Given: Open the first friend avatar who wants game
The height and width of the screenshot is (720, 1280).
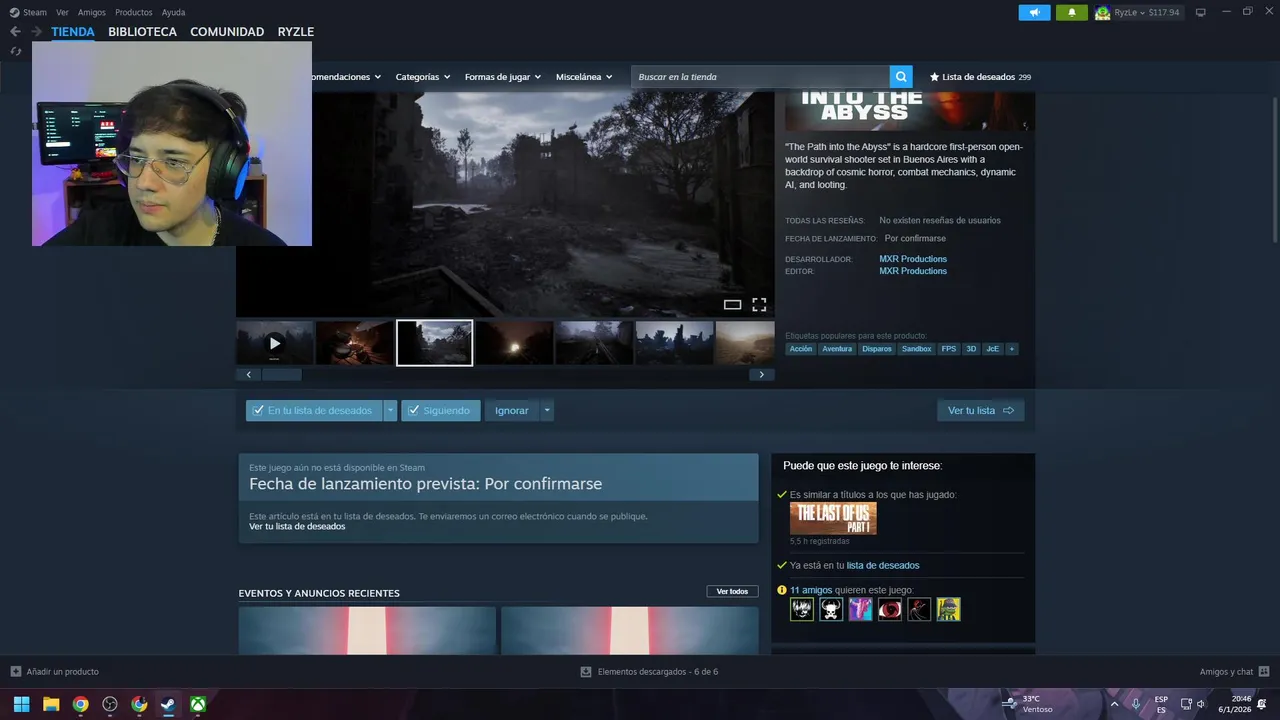Looking at the screenshot, I should point(802,609).
